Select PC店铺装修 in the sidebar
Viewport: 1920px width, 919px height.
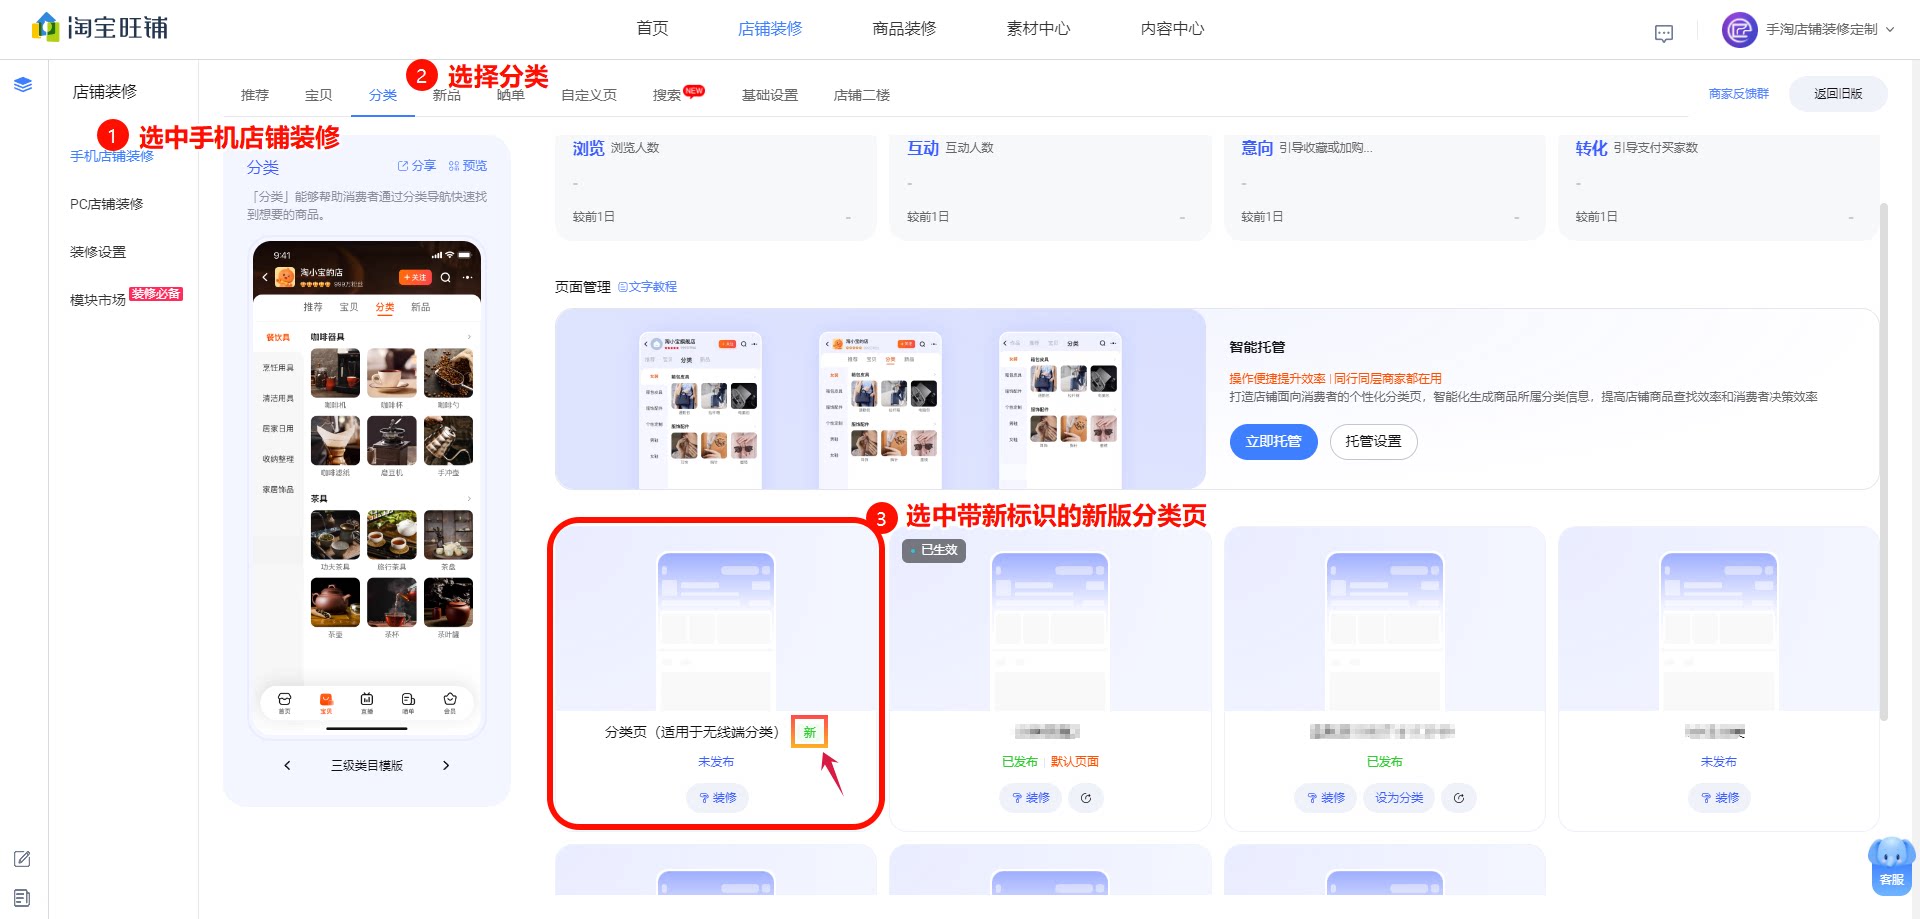pyautogui.click(x=107, y=204)
